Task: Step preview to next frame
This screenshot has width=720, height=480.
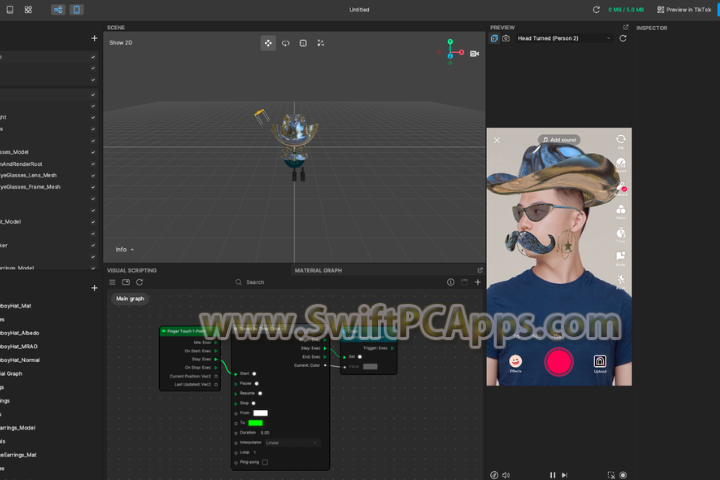Action: pos(564,475)
